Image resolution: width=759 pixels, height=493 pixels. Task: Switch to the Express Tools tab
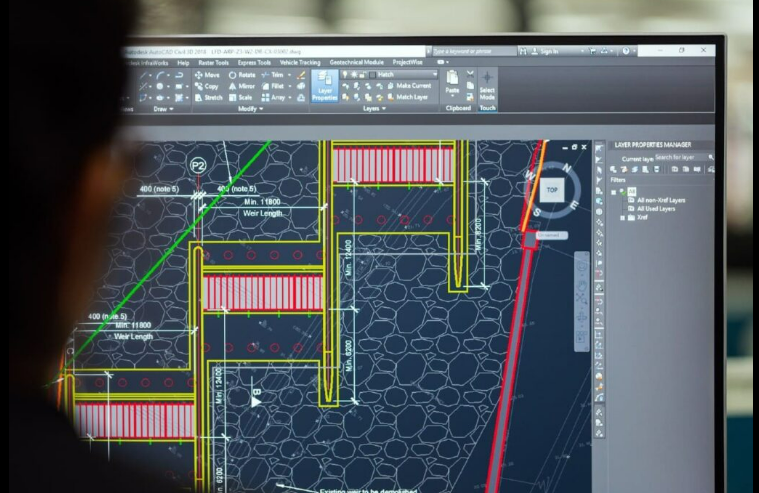(254, 62)
